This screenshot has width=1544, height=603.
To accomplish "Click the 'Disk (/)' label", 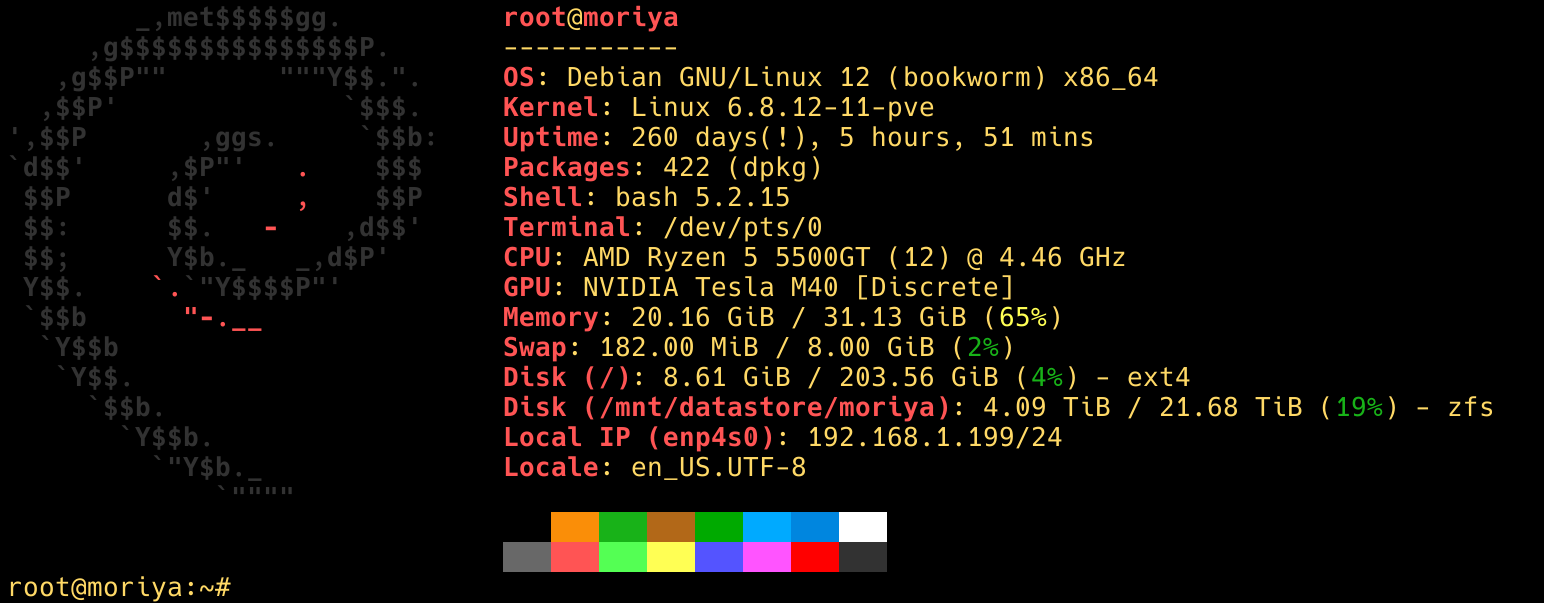I will click(567, 378).
